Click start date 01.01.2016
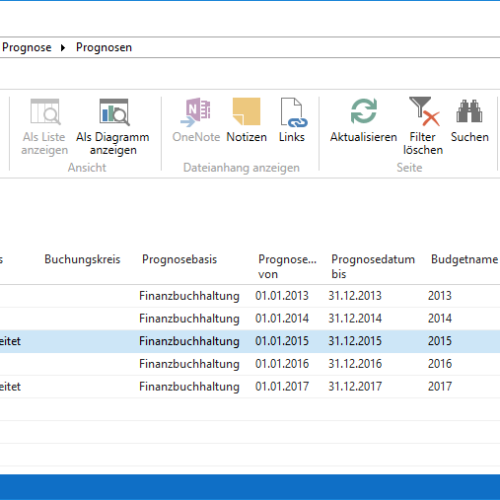 click(x=282, y=364)
